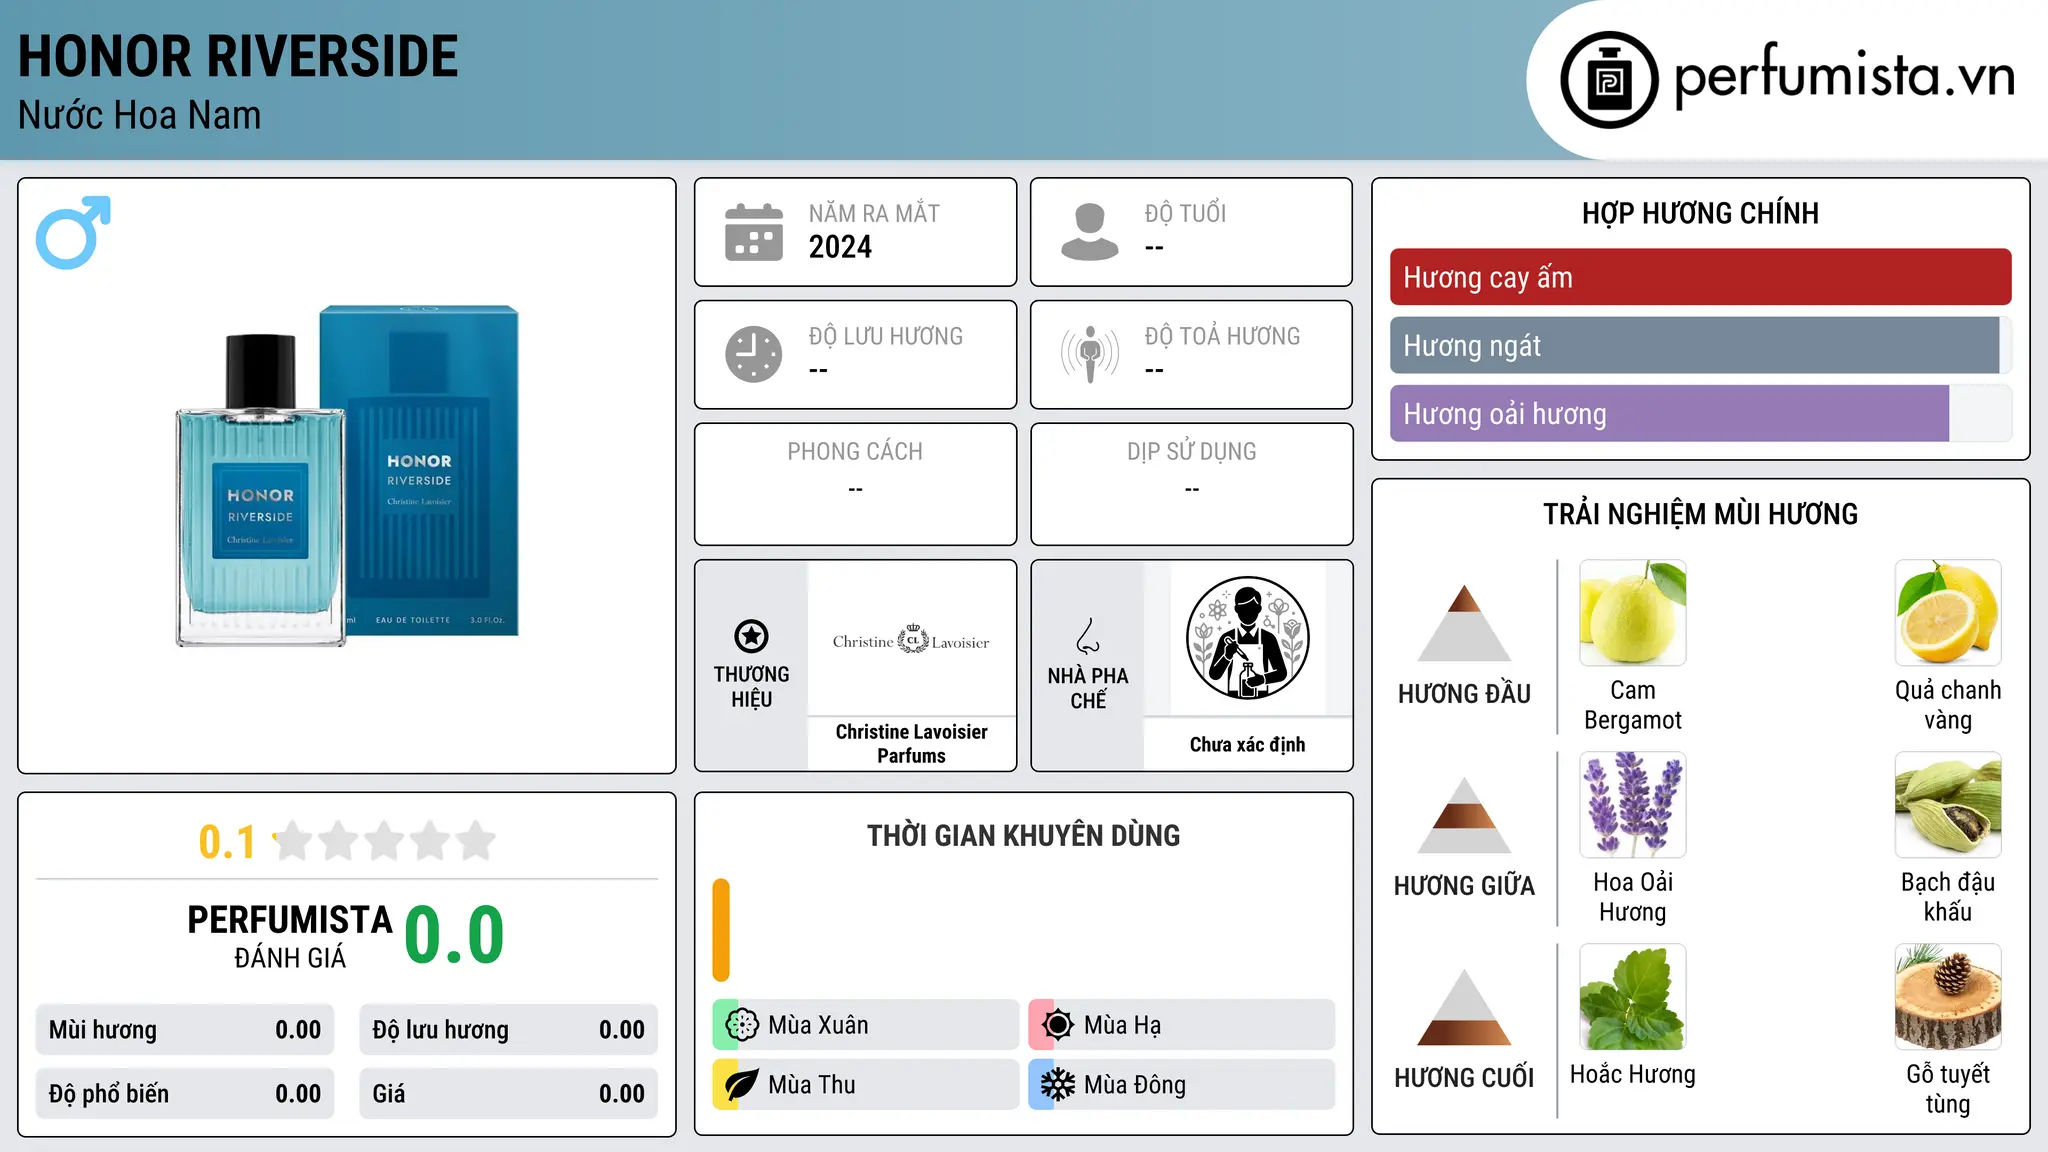
Task: Select the purple Hương oải hương accord bar
Action: point(1669,414)
